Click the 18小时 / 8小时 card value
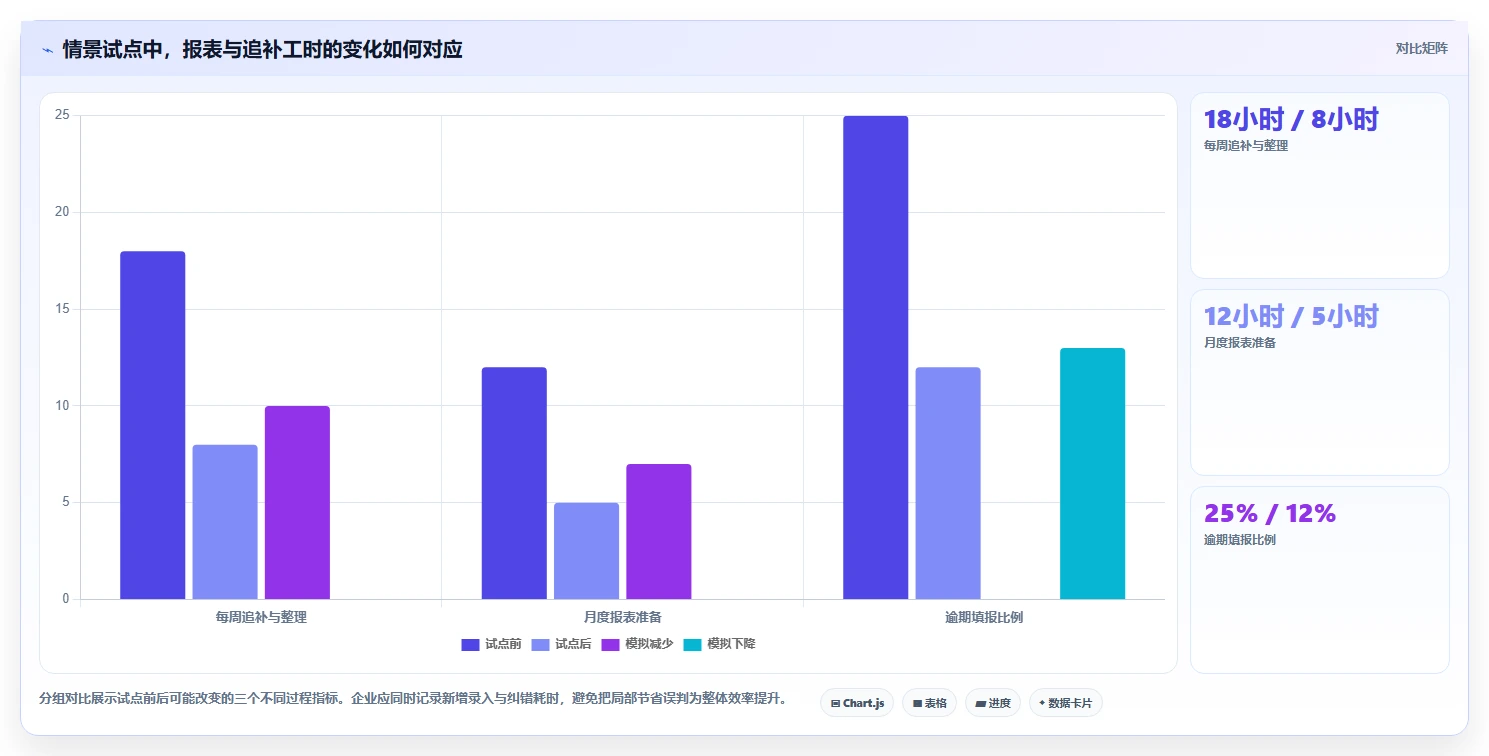This screenshot has width=1489, height=756. [x=1291, y=120]
